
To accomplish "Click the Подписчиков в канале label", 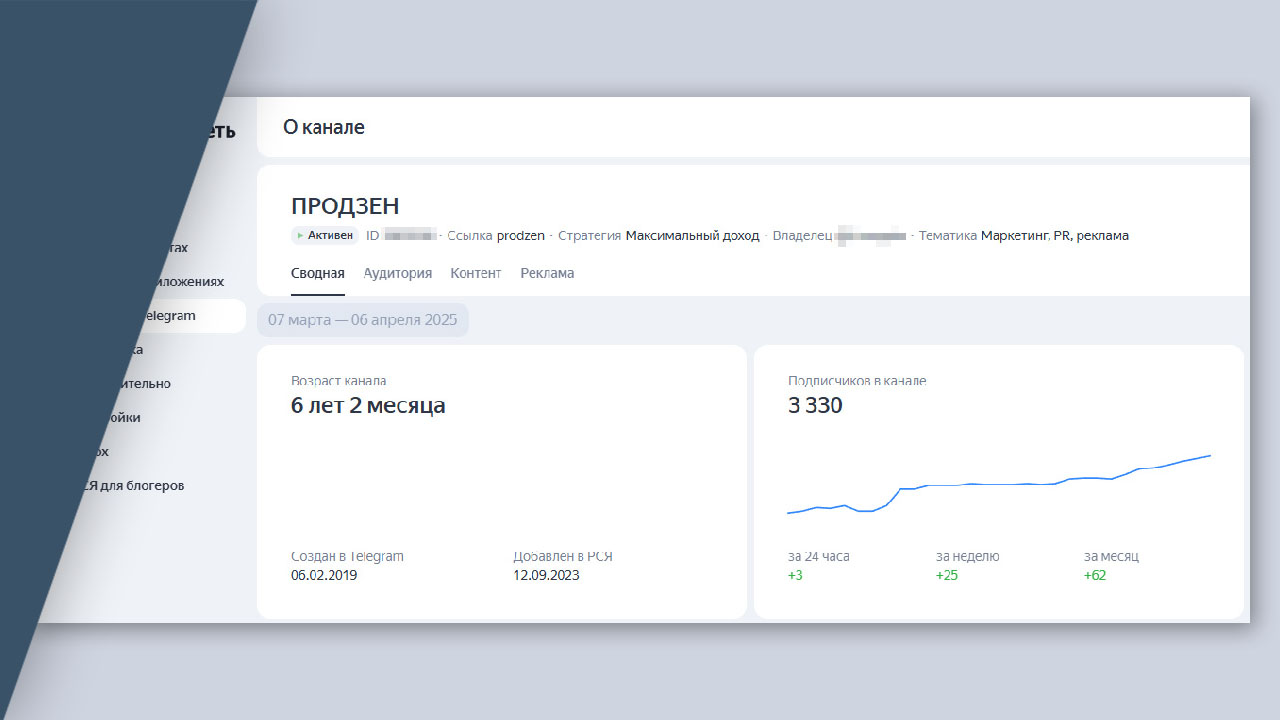I will 857,381.
